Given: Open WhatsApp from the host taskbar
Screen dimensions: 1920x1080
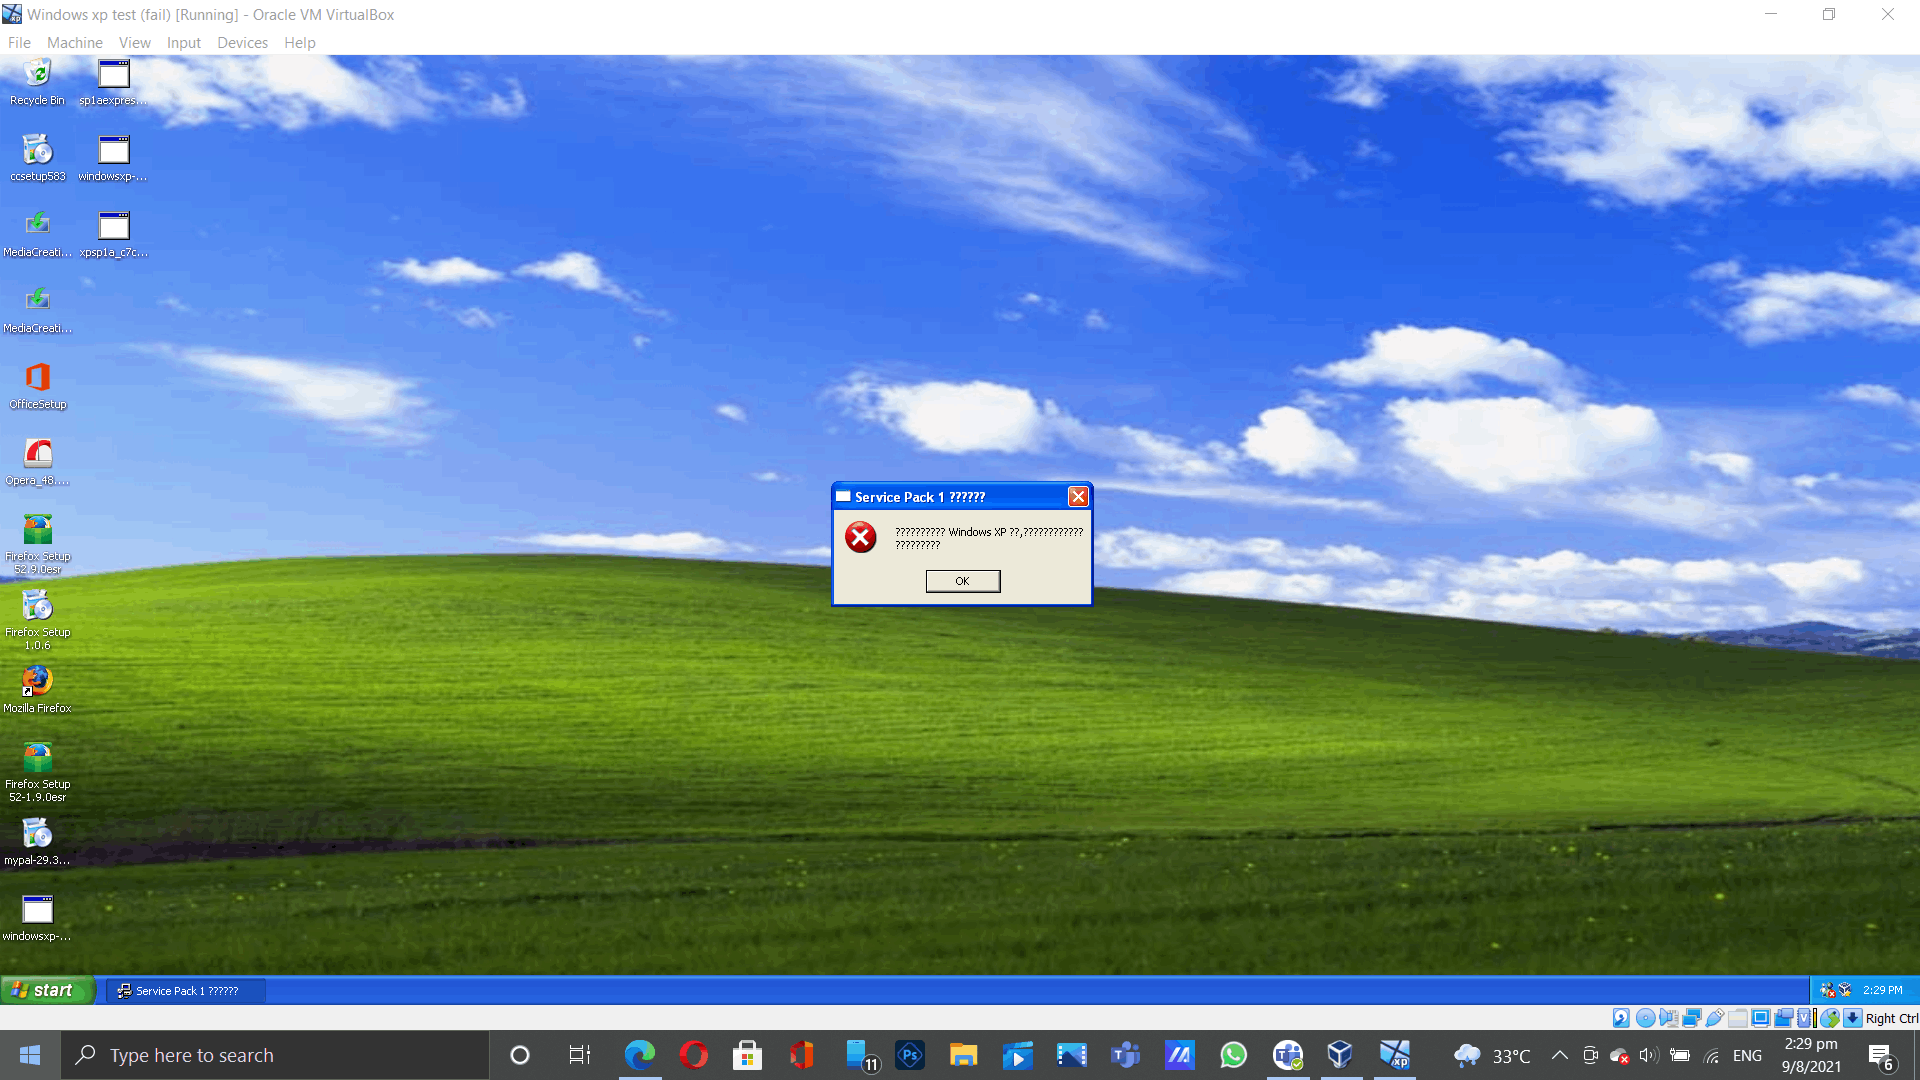Looking at the screenshot, I should (x=1234, y=1055).
